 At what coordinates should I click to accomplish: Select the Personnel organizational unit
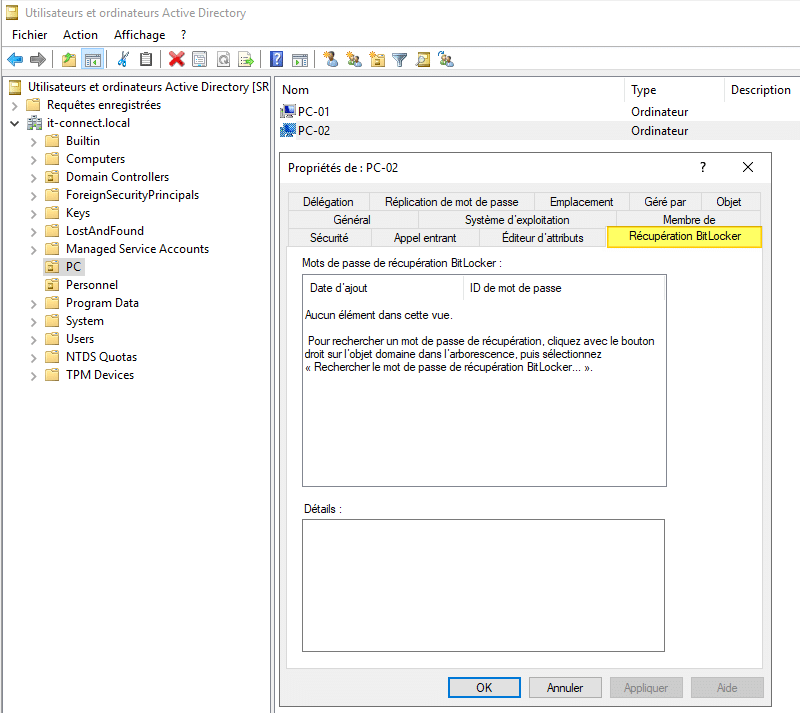point(91,285)
